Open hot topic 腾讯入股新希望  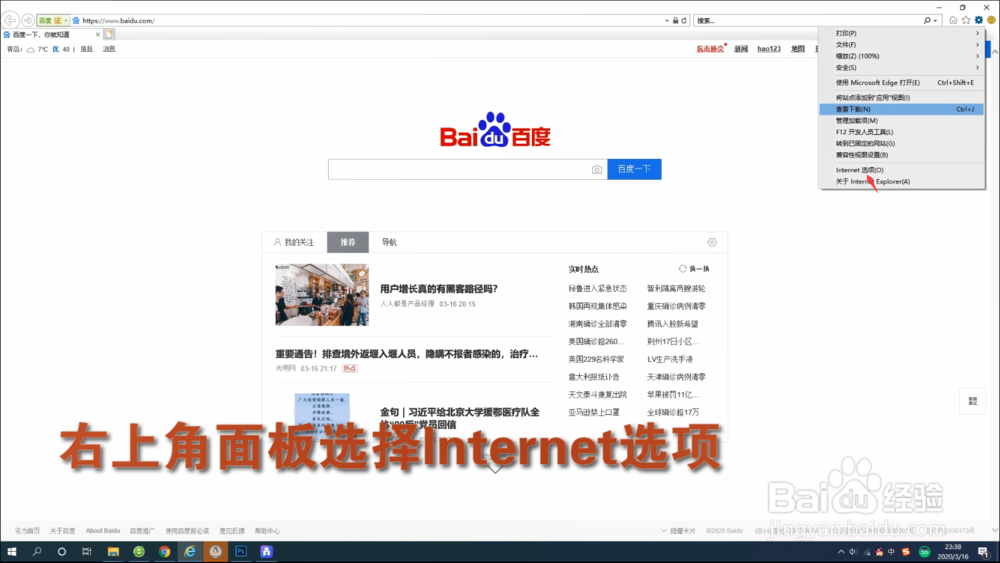pyautogui.click(x=672, y=324)
